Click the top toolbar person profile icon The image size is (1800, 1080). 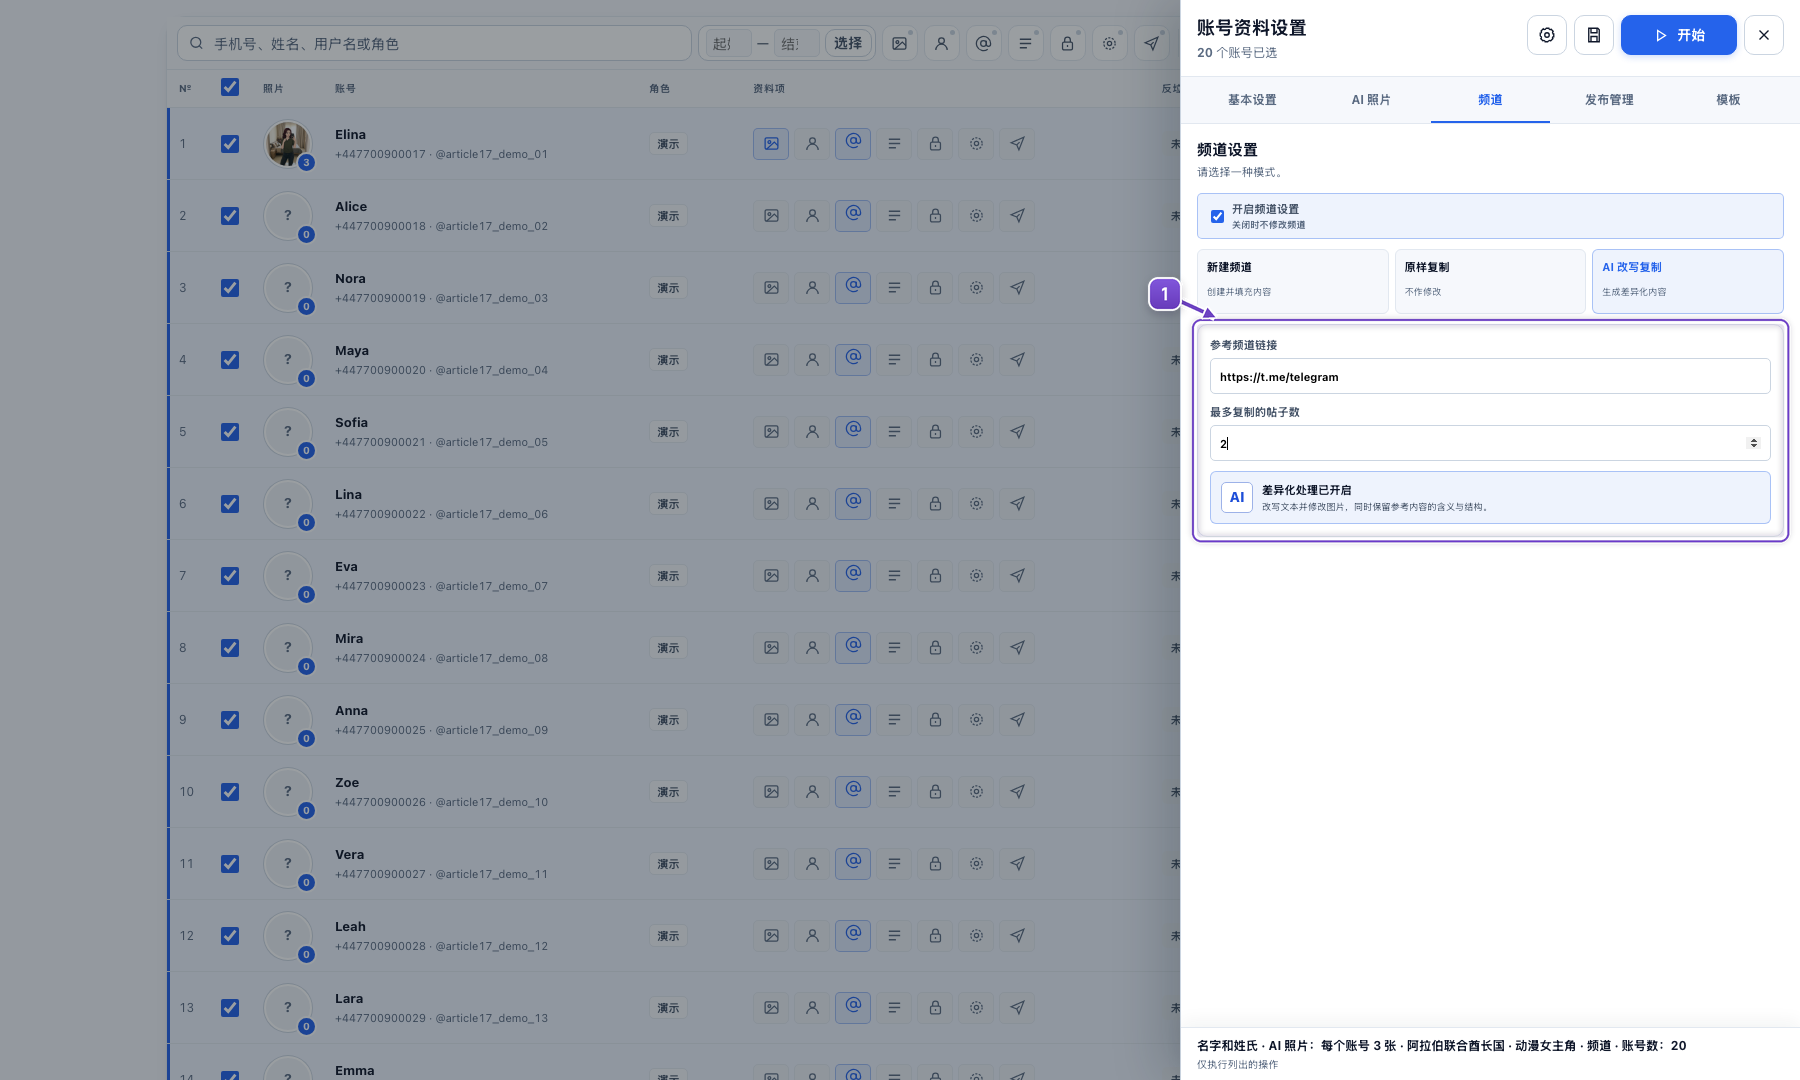942,43
